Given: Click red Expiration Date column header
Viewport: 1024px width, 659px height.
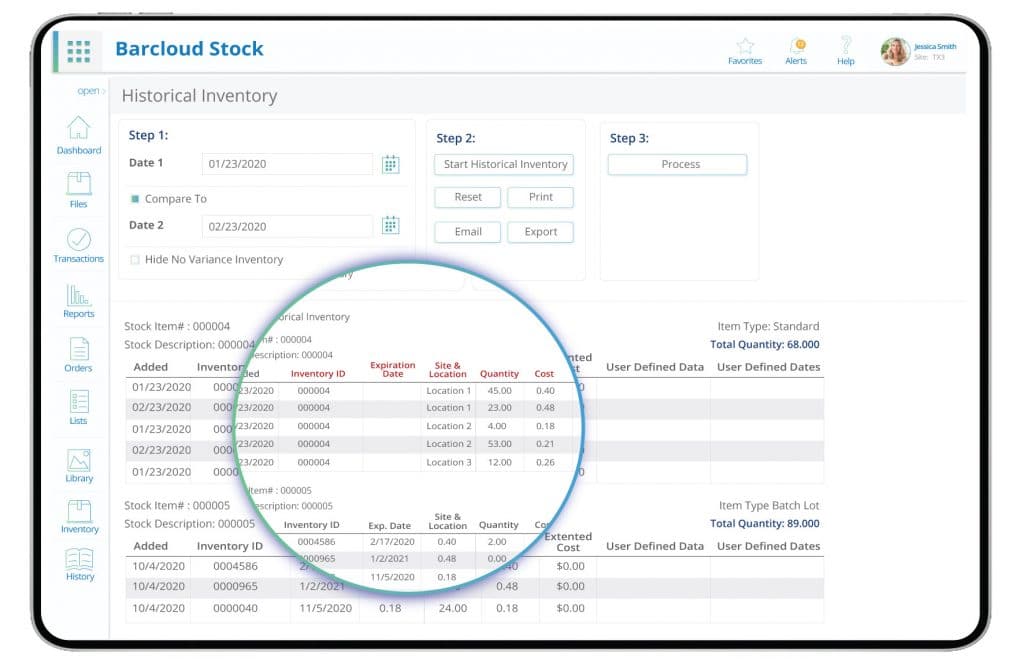Looking at the screenshot, I should (x=392, y=369).
